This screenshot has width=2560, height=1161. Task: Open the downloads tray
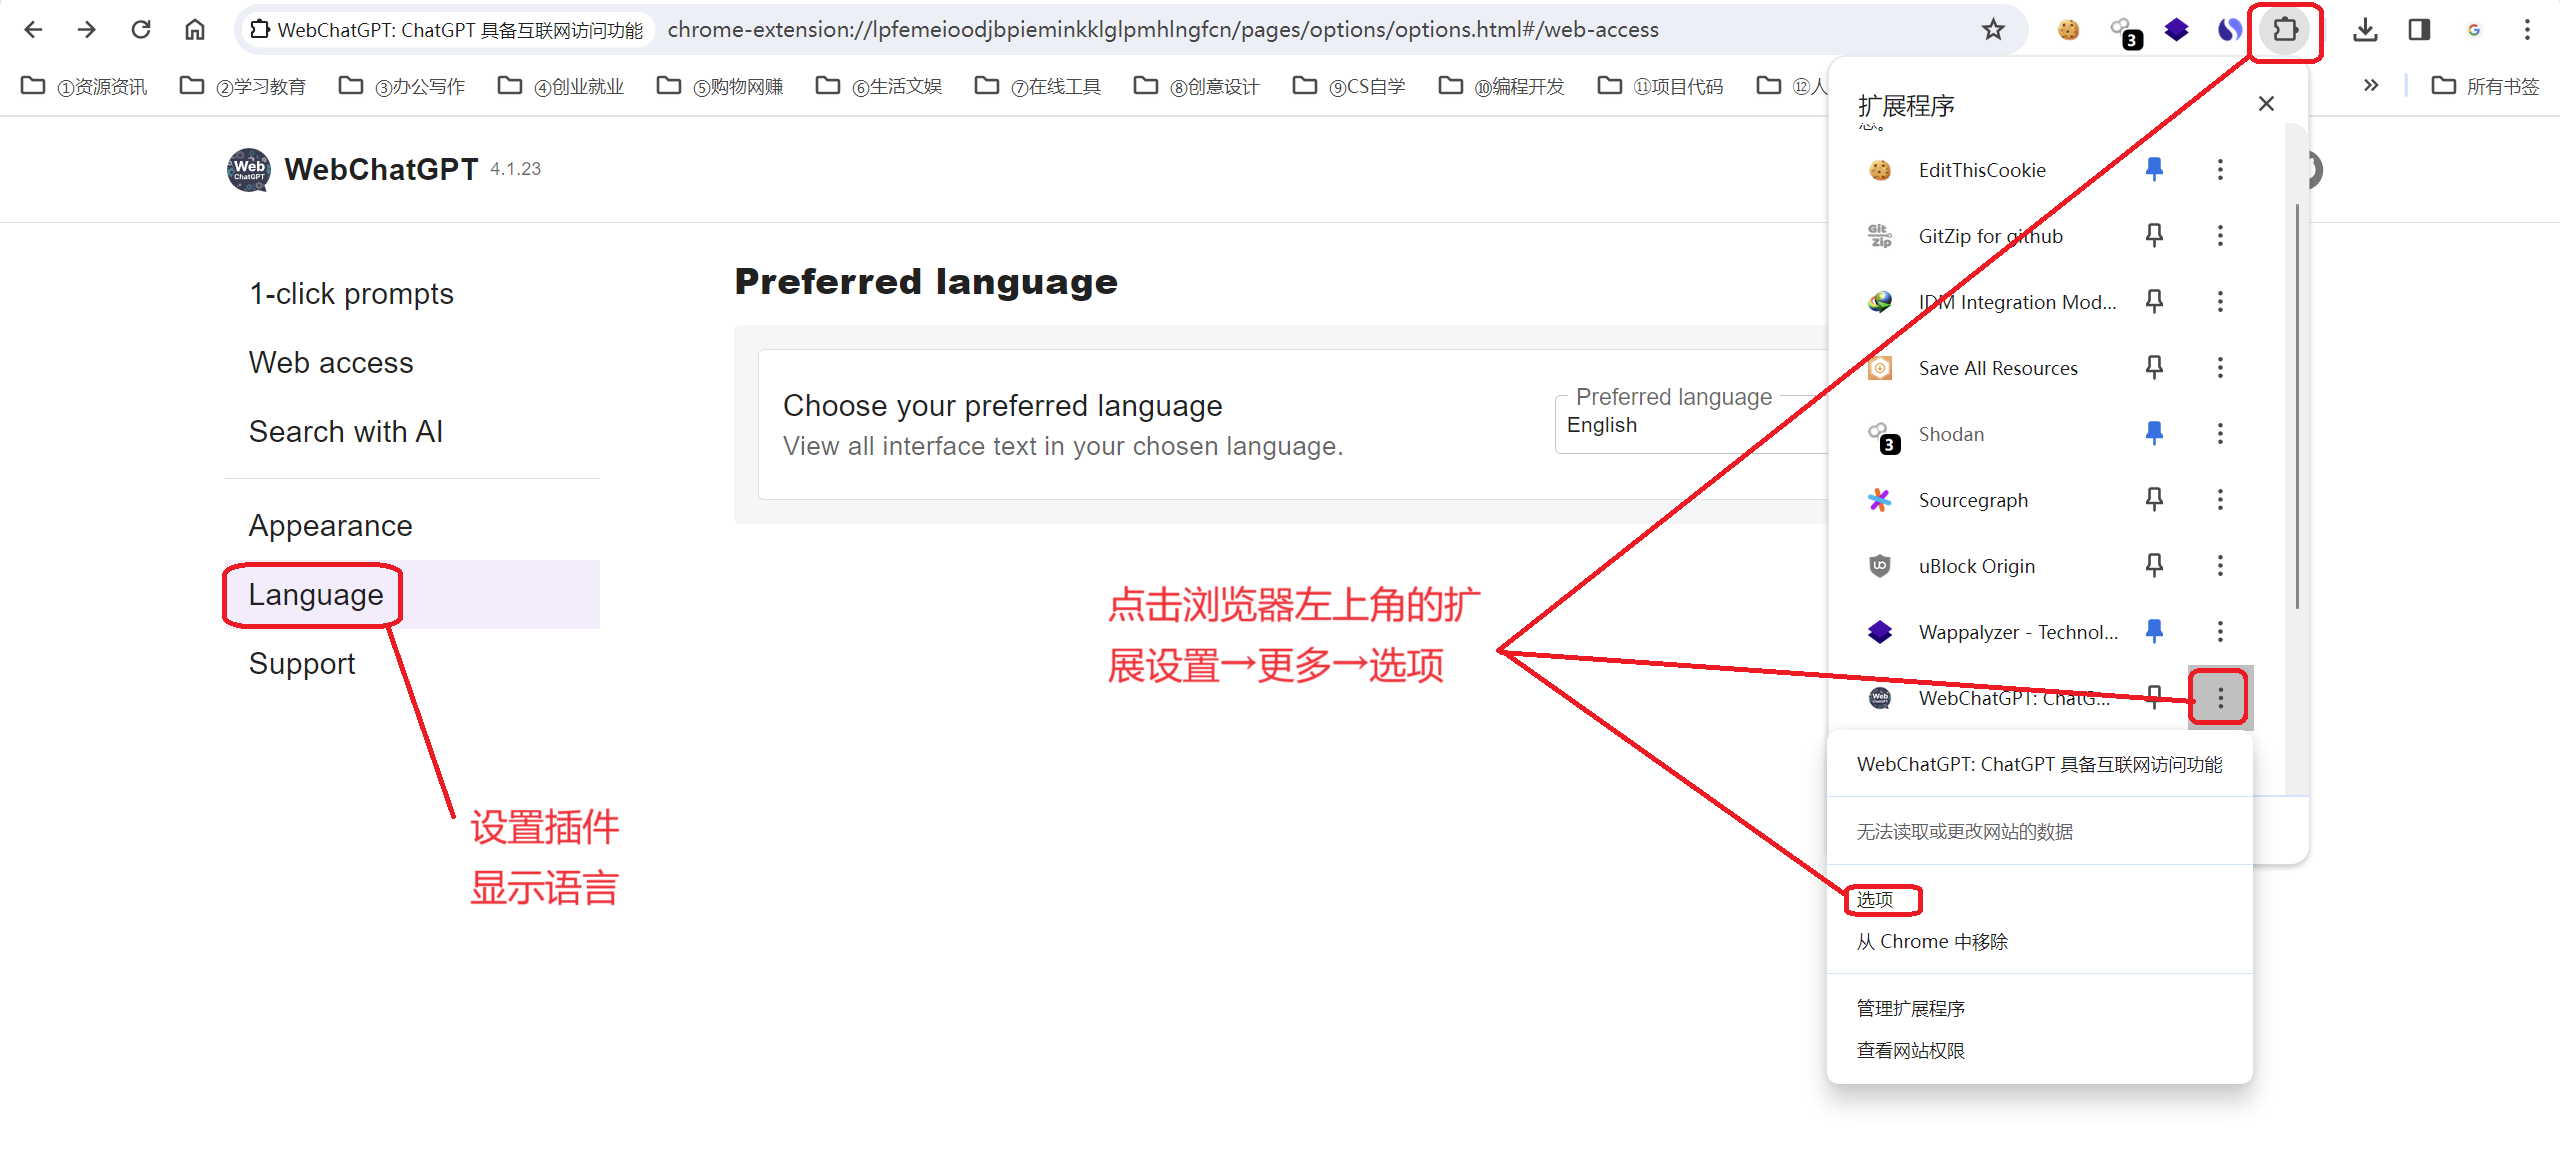(x=2365, y=29)
